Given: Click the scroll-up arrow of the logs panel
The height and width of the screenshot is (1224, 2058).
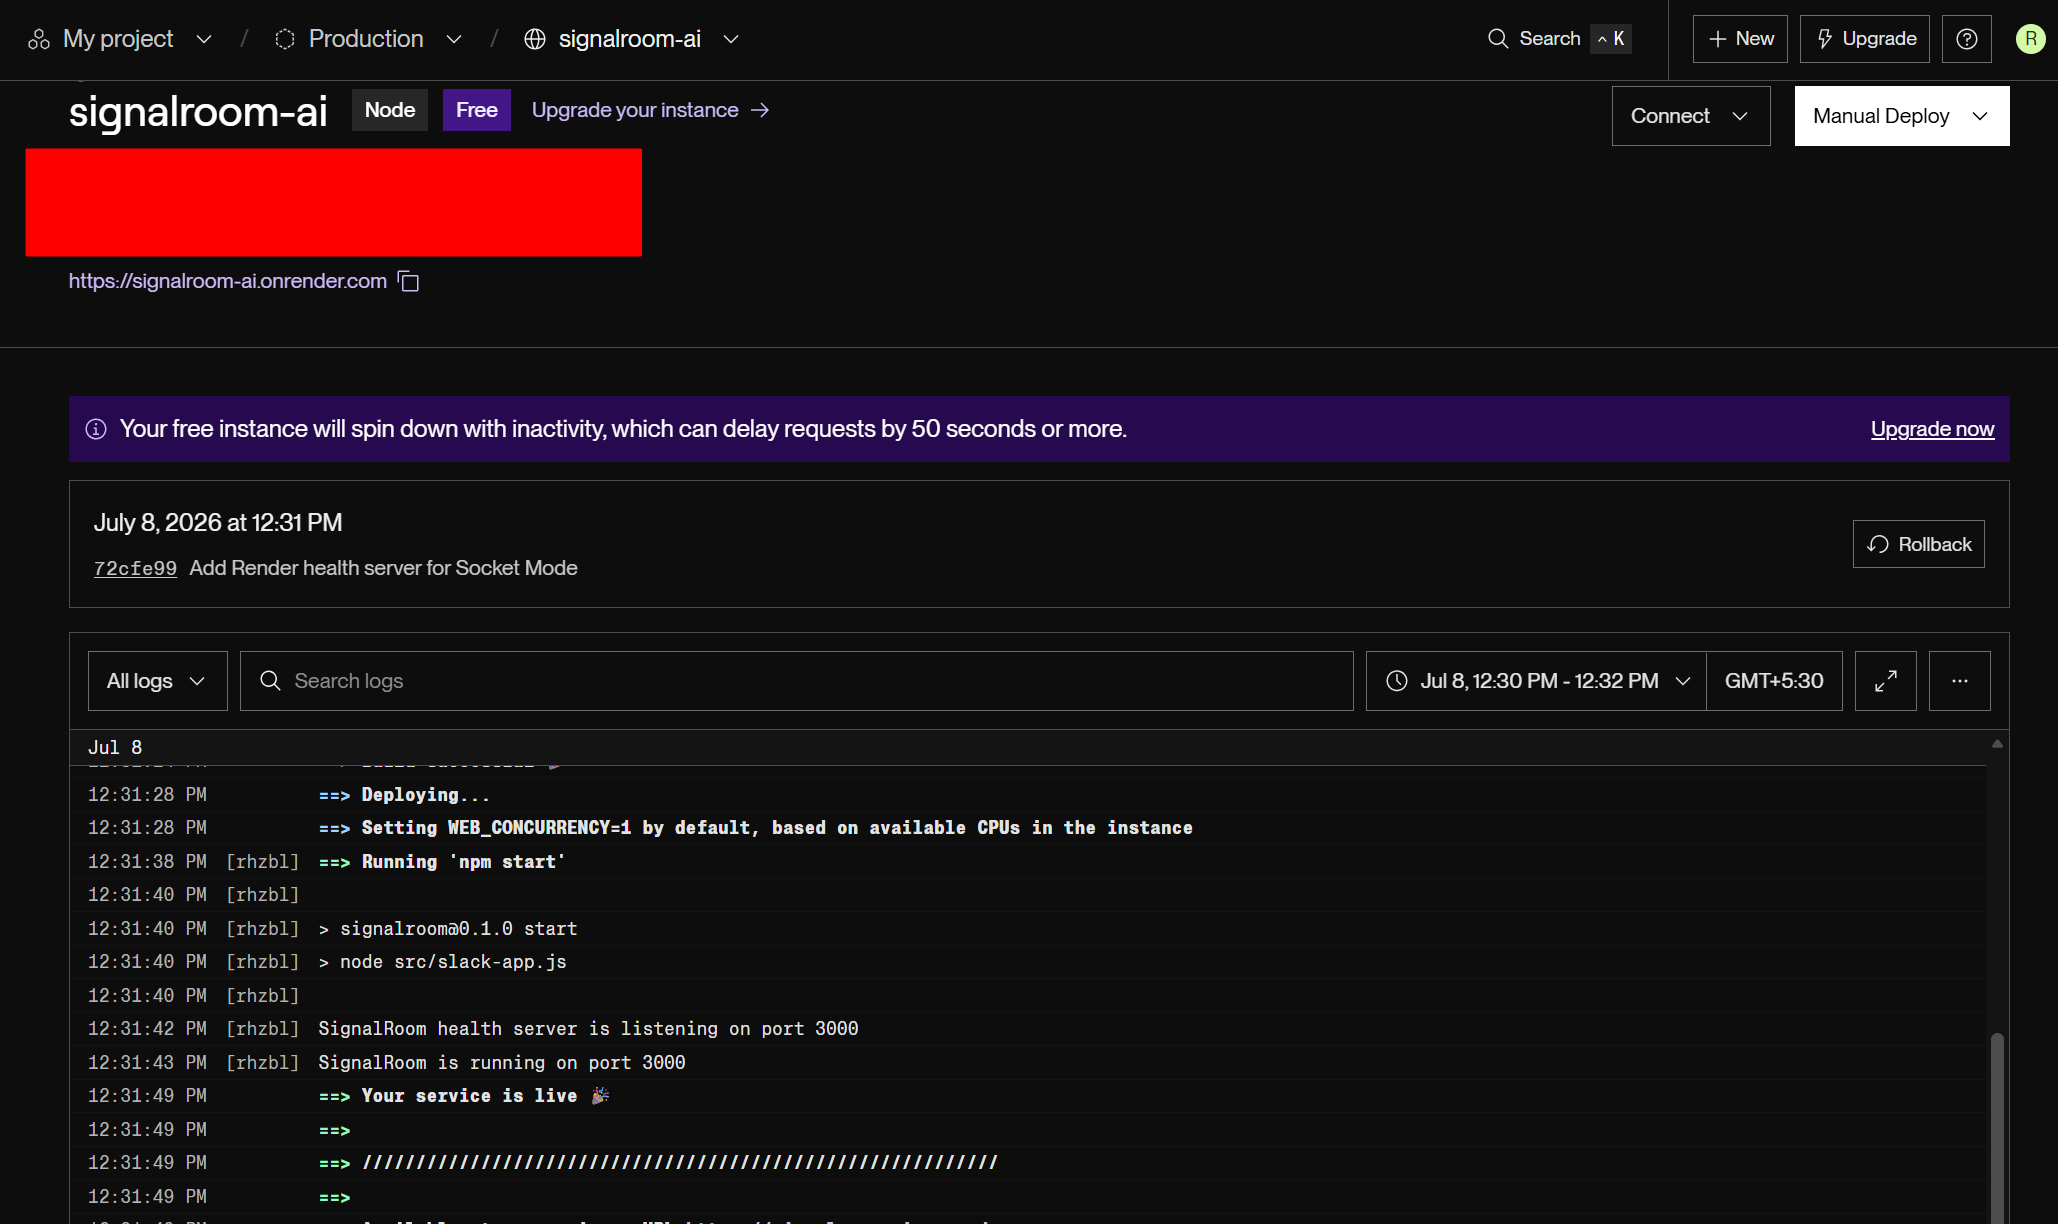Looking at the screenshot, I should coord(1997,744).
